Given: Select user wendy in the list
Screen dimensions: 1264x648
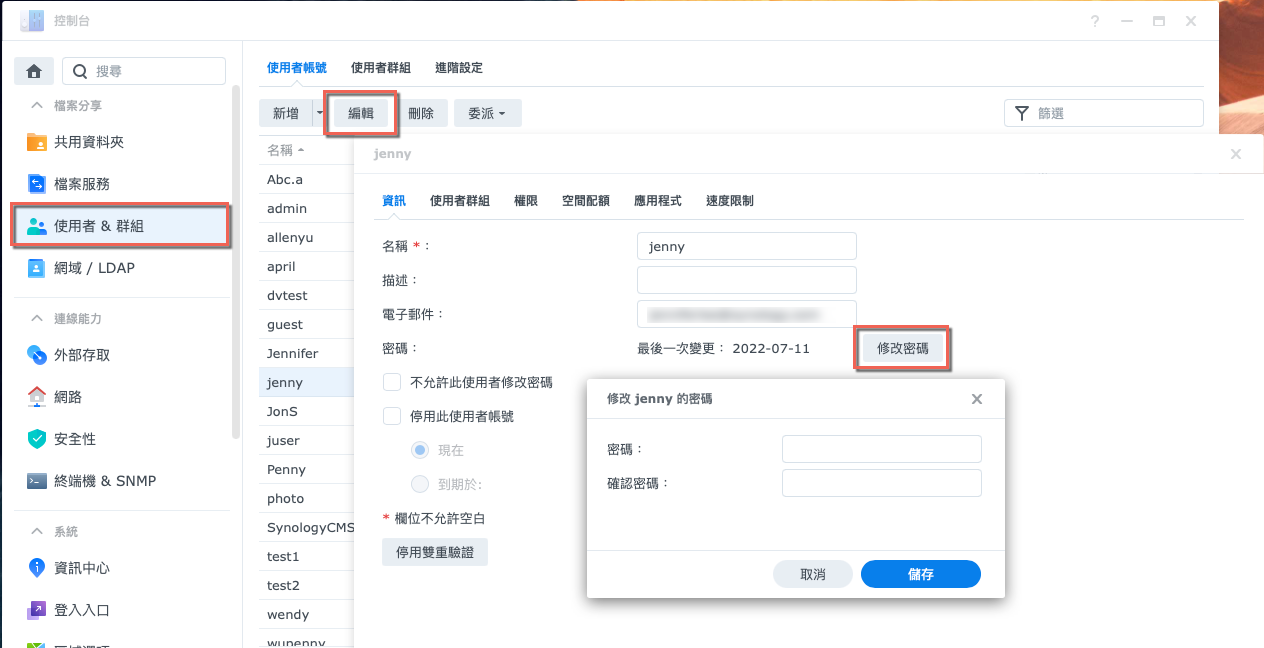Looking at the screenshot, I should pyautogui.click(x=306, y=614).
